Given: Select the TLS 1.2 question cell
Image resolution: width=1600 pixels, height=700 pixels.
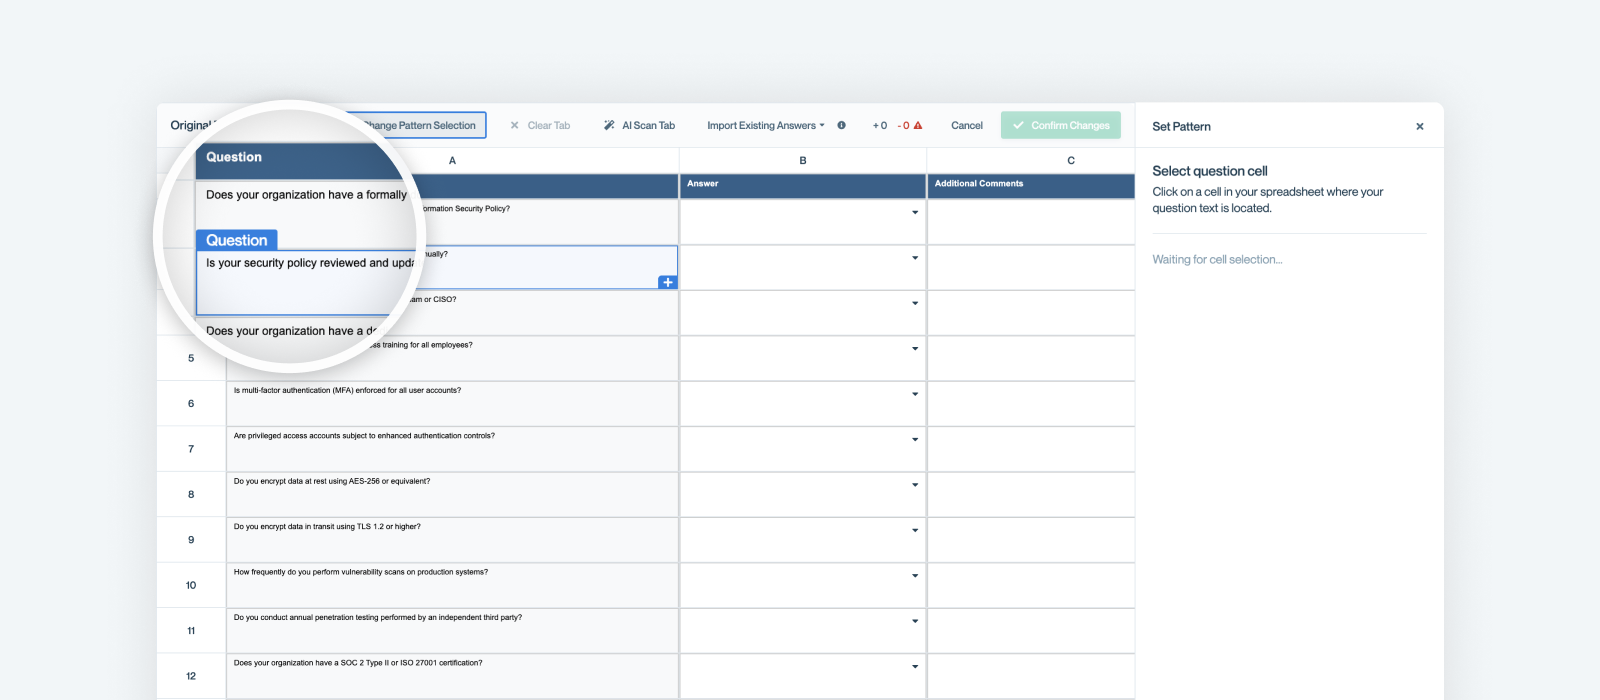Looking at the screenshot, I should point(452,540).
